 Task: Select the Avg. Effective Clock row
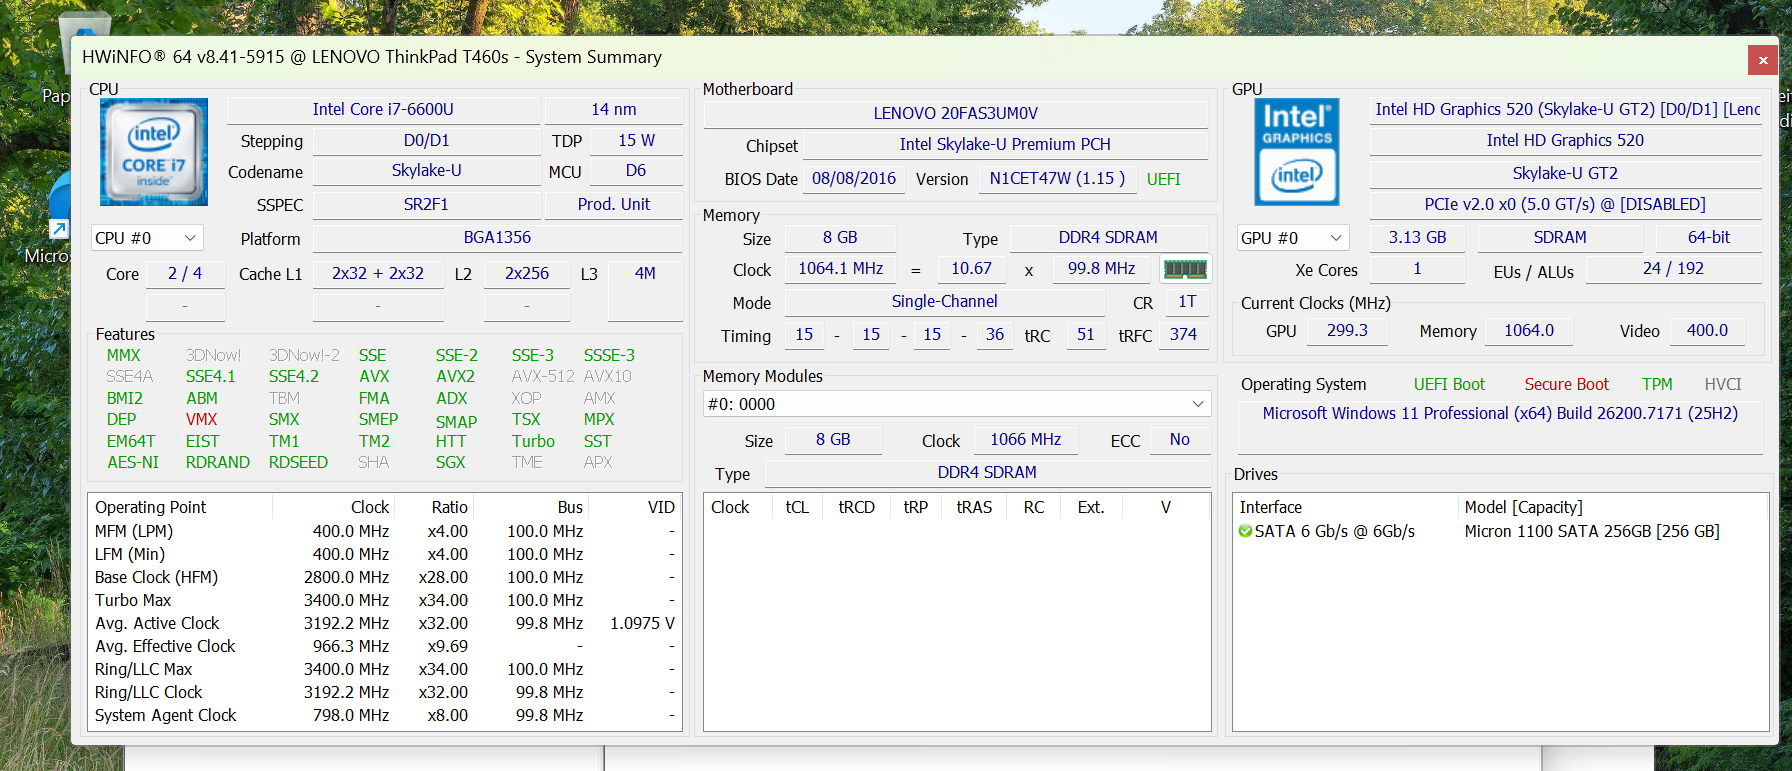(x=385, y=646)
